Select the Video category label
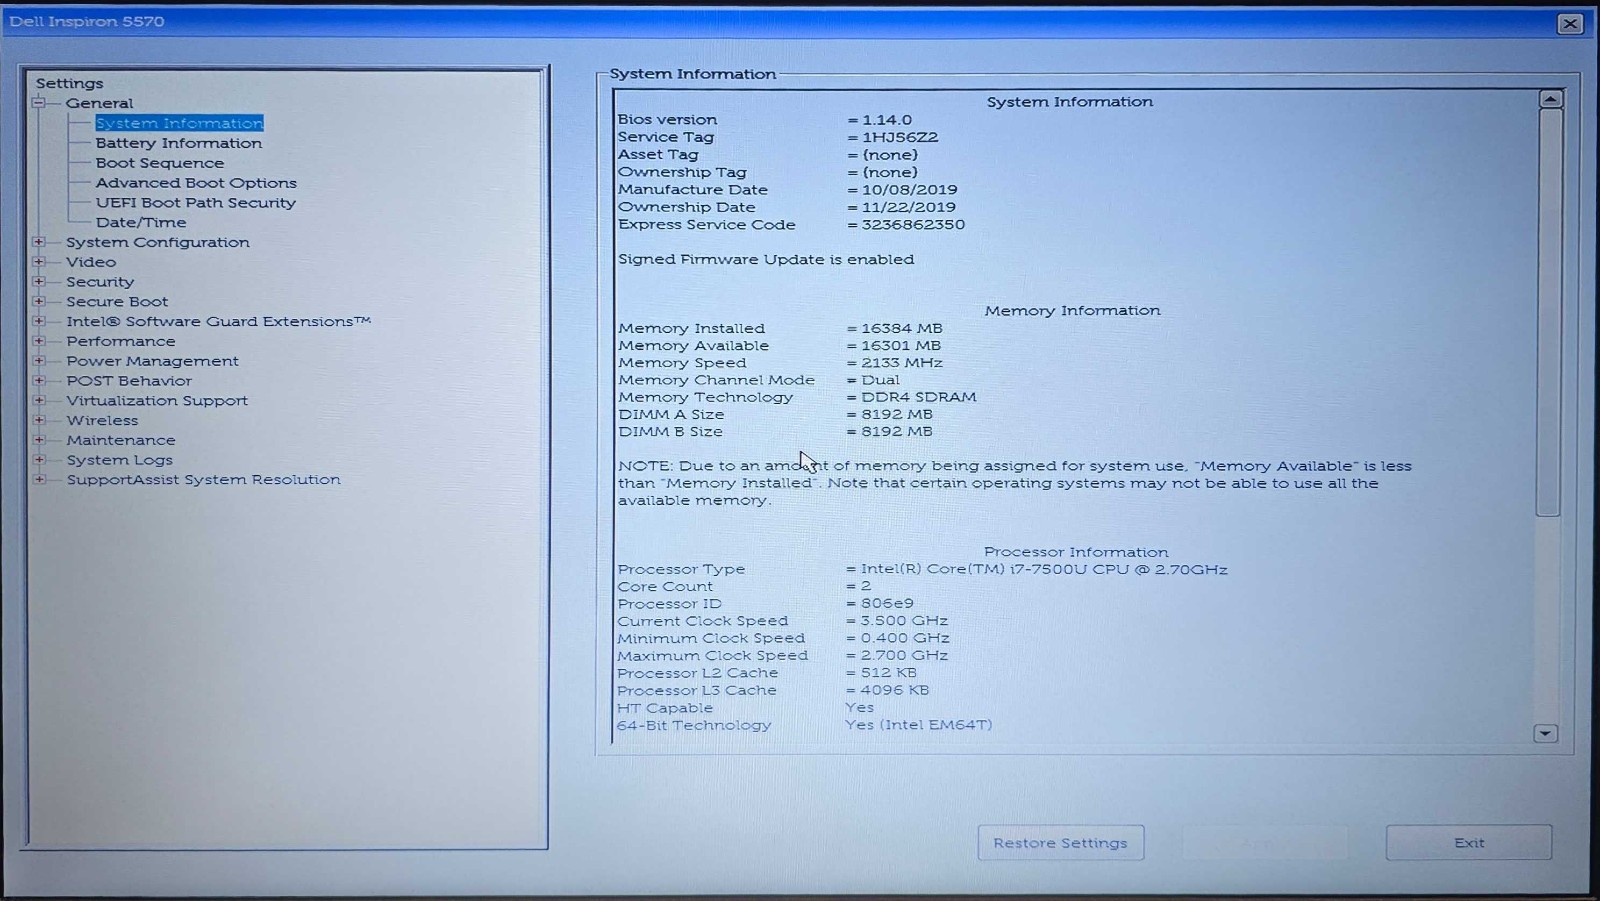The image size is (1600, 901). [90, 262]
